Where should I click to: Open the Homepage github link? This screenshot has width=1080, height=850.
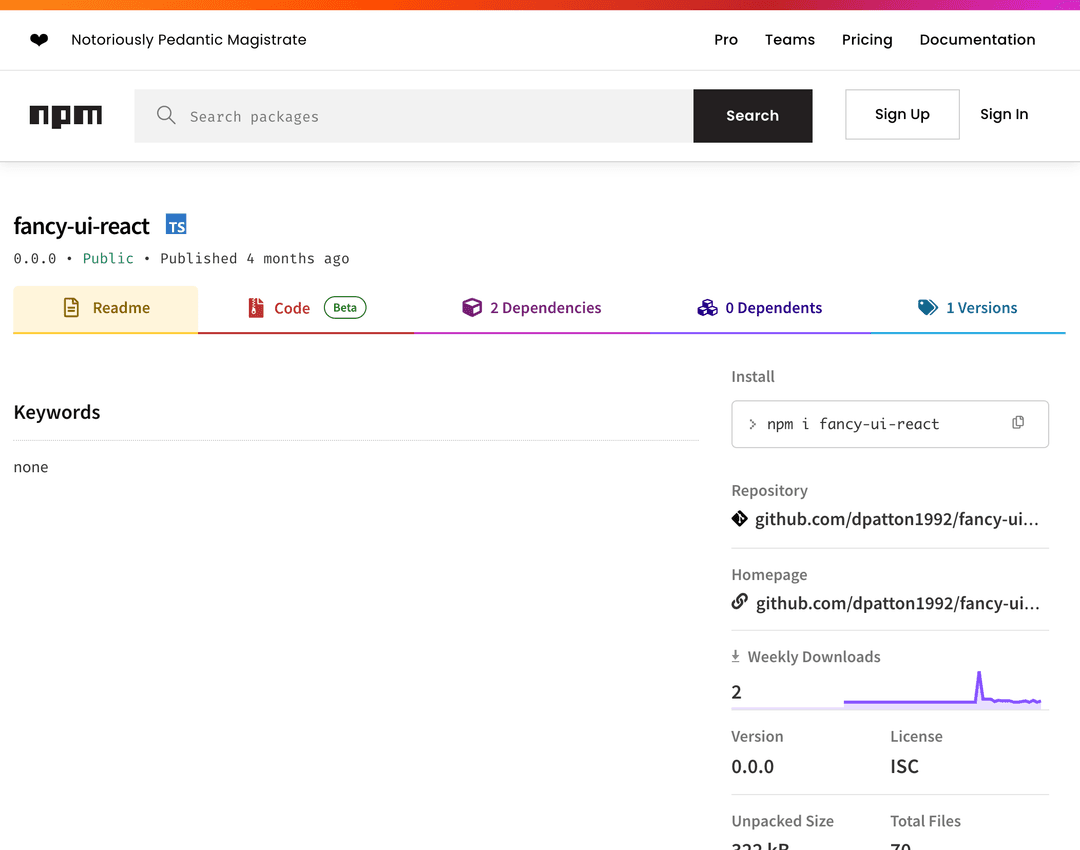pos(897,603)
